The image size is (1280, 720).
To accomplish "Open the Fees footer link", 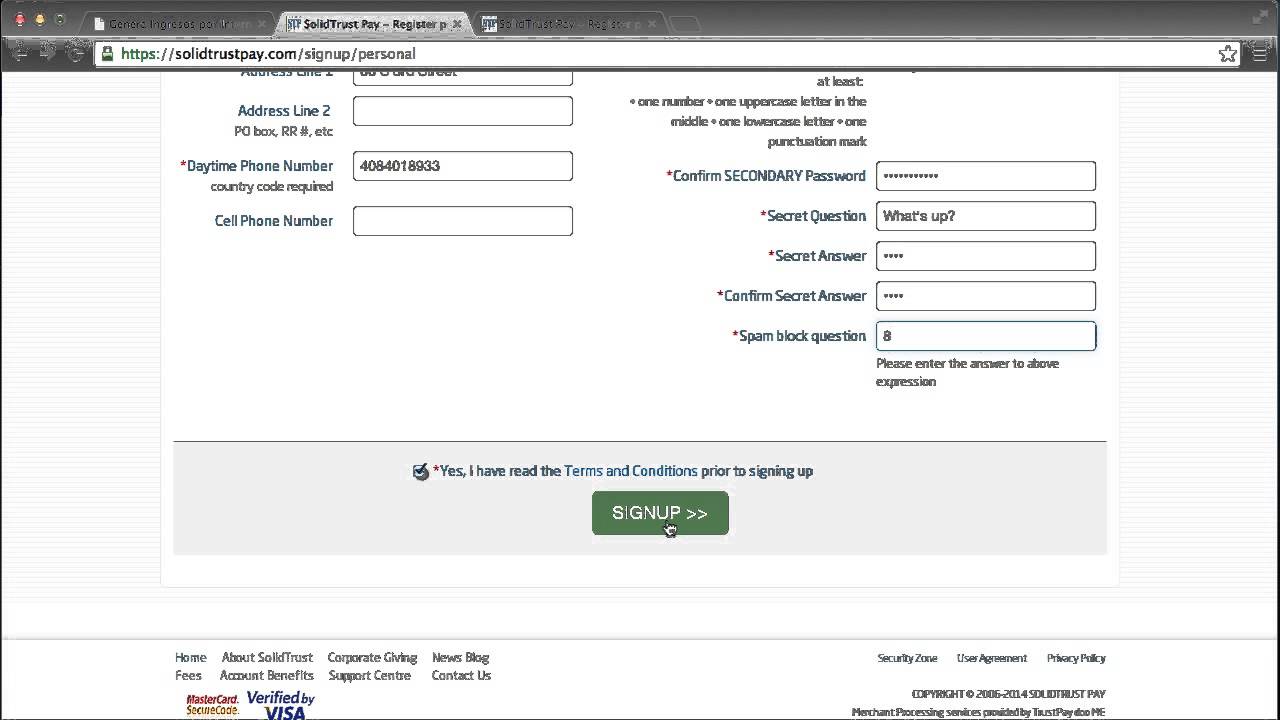I will 188,676.
